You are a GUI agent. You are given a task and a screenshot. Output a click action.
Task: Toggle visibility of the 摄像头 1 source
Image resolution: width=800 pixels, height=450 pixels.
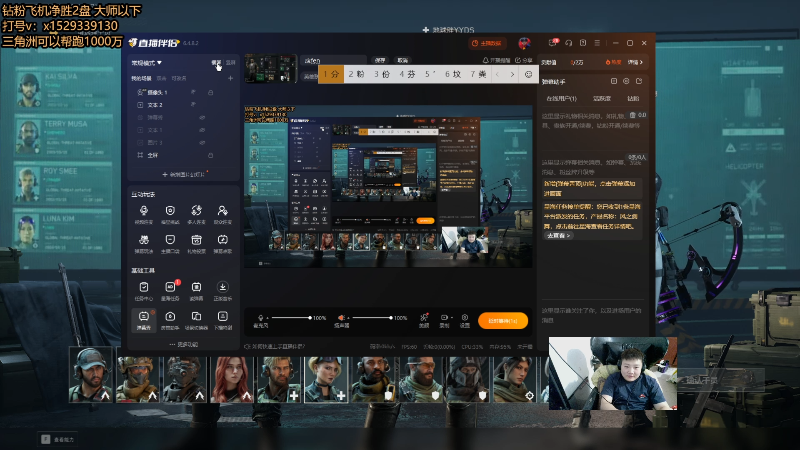coord(193,92)
